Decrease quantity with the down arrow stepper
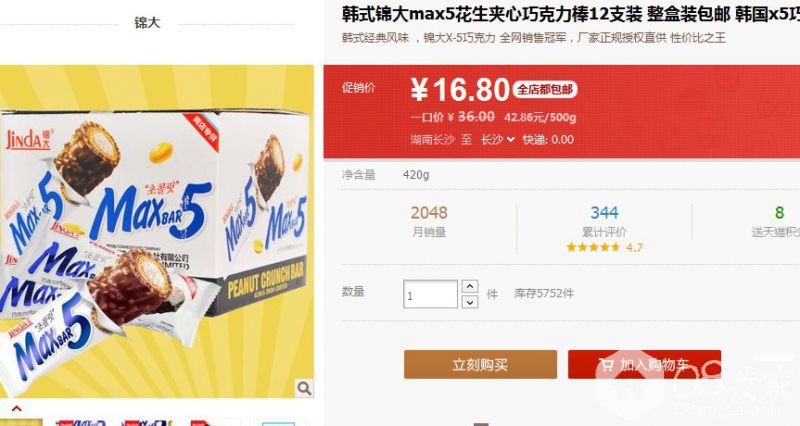 pyautogui.click(x=470, y=302)
